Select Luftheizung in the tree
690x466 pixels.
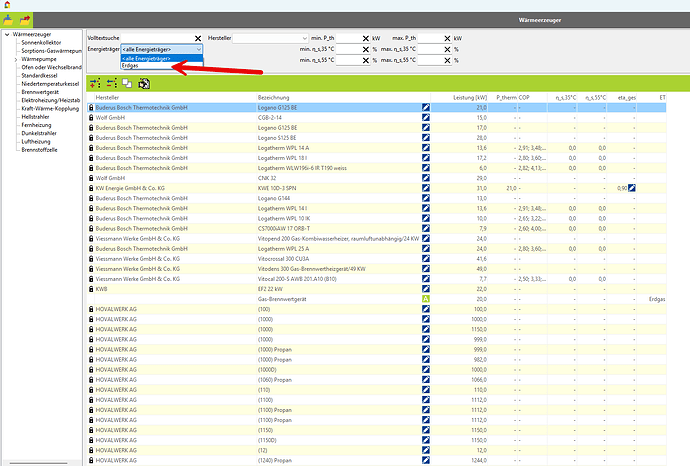[36, 142]
